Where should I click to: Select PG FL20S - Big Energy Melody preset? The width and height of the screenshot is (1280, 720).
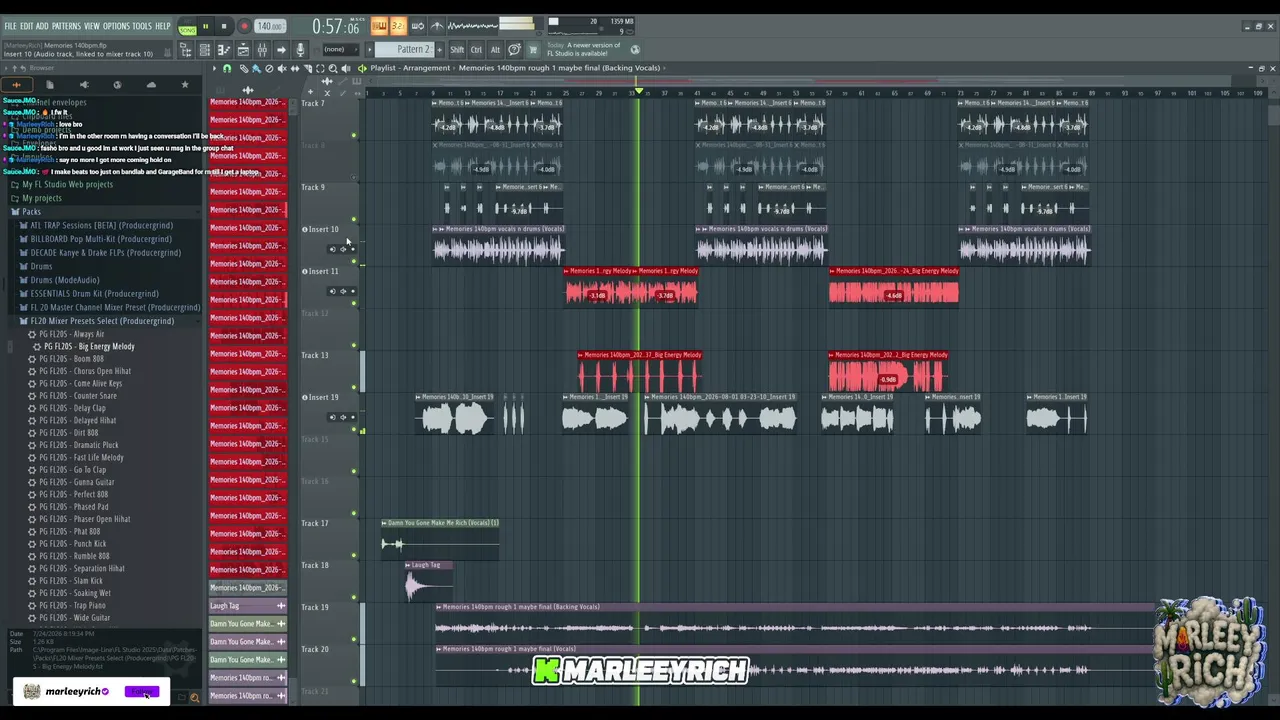[x=89, y=347]
